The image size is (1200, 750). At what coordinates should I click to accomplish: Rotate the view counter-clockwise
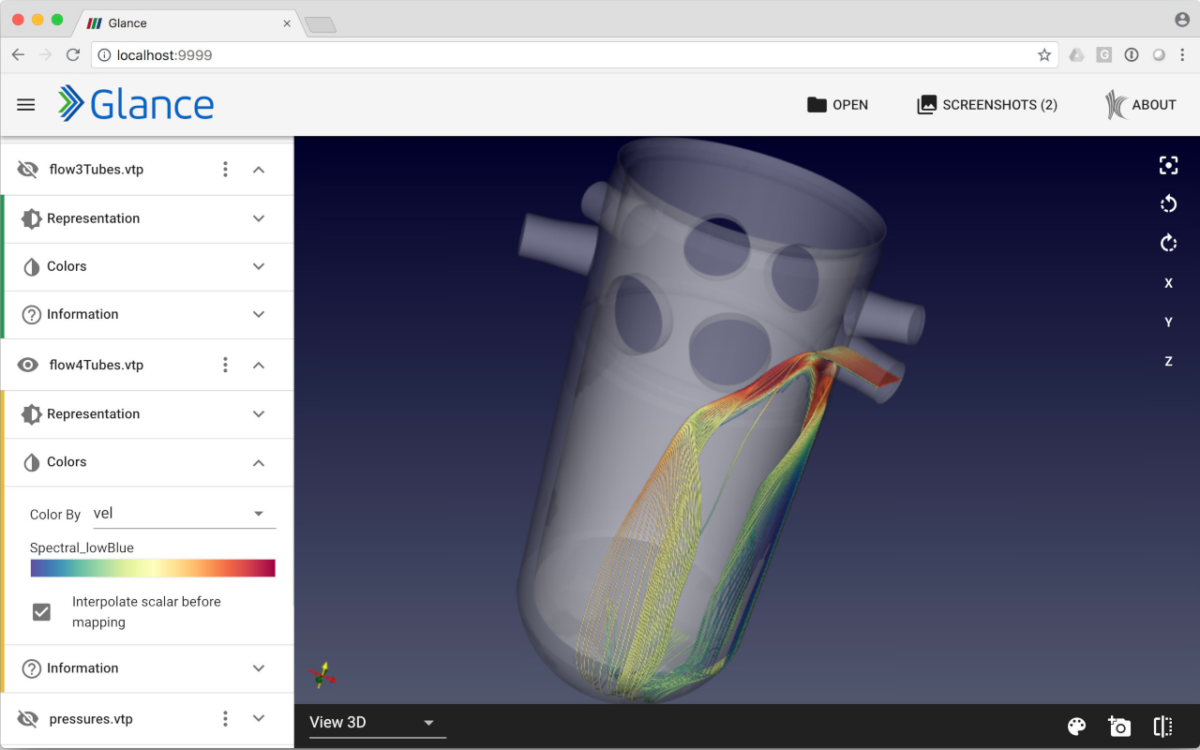click(1168, 204)
